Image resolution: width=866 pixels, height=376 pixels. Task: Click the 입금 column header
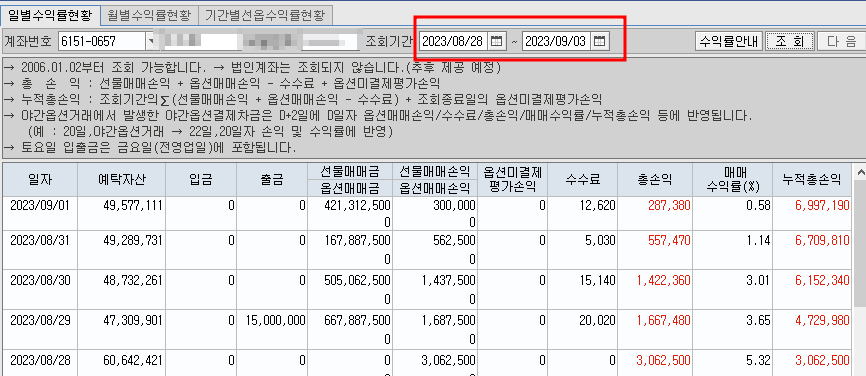pyautogui.click(x=200, y=179)
